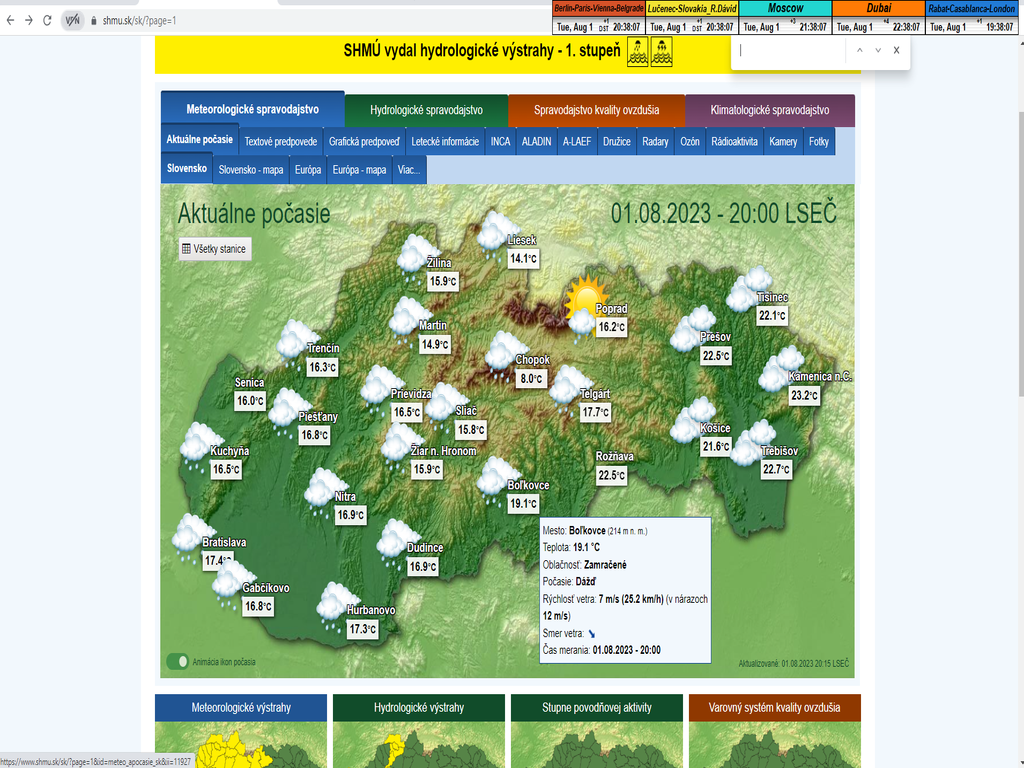The image size is (1024, 768).
Task: Click in the find-in-page text field
Action: (790, 50)
